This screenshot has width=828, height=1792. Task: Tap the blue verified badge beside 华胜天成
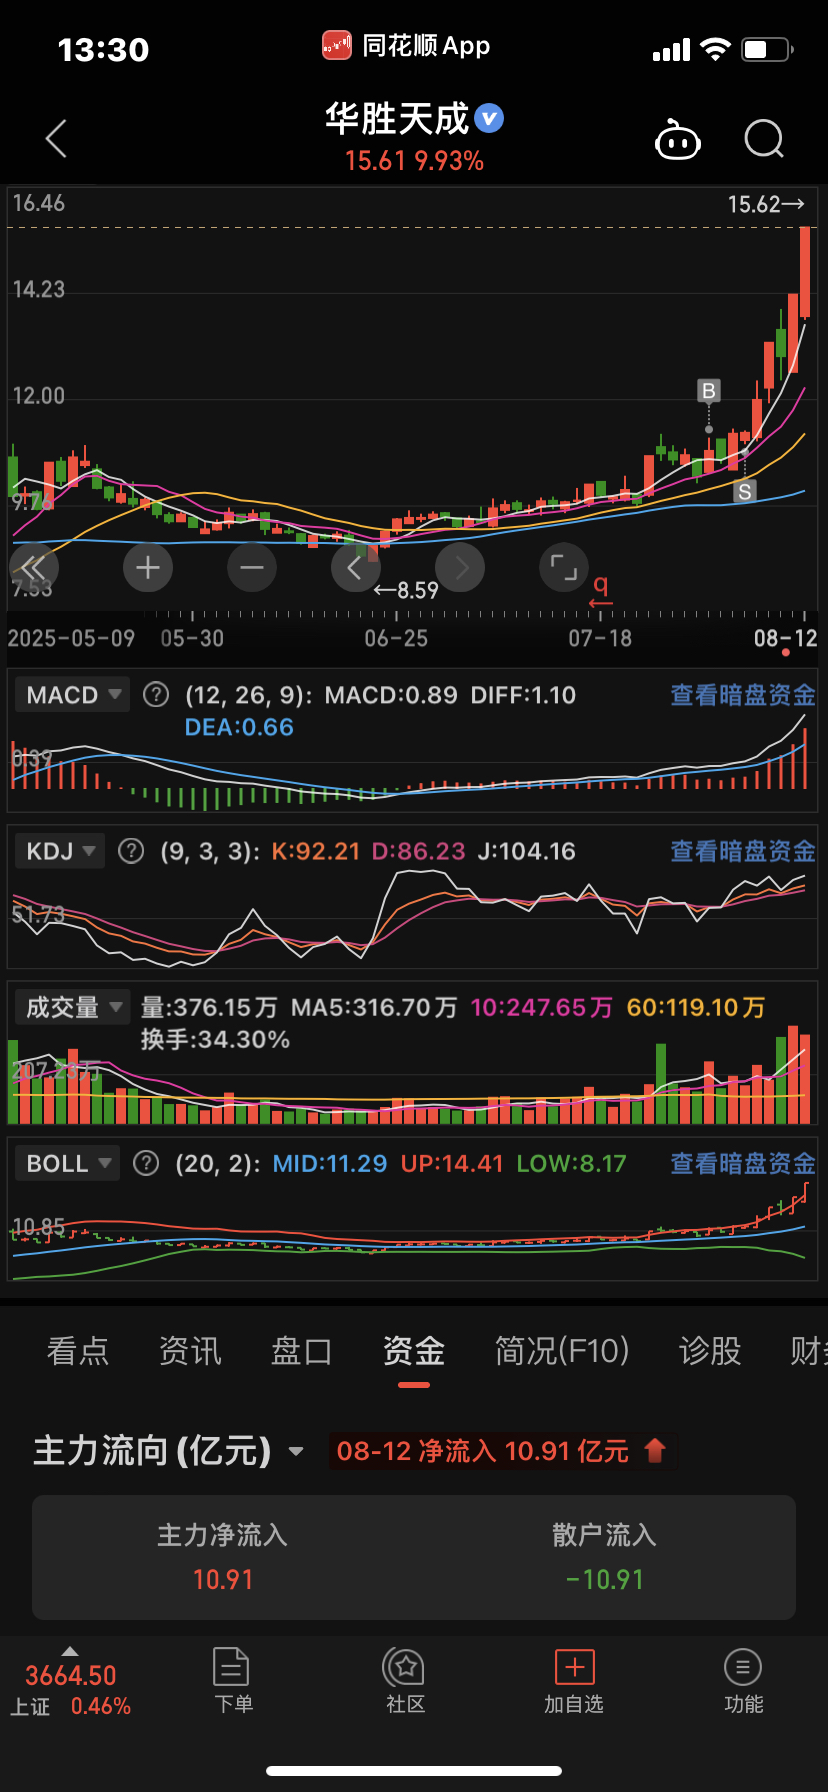pyautogui.click(x=489, y=119)
